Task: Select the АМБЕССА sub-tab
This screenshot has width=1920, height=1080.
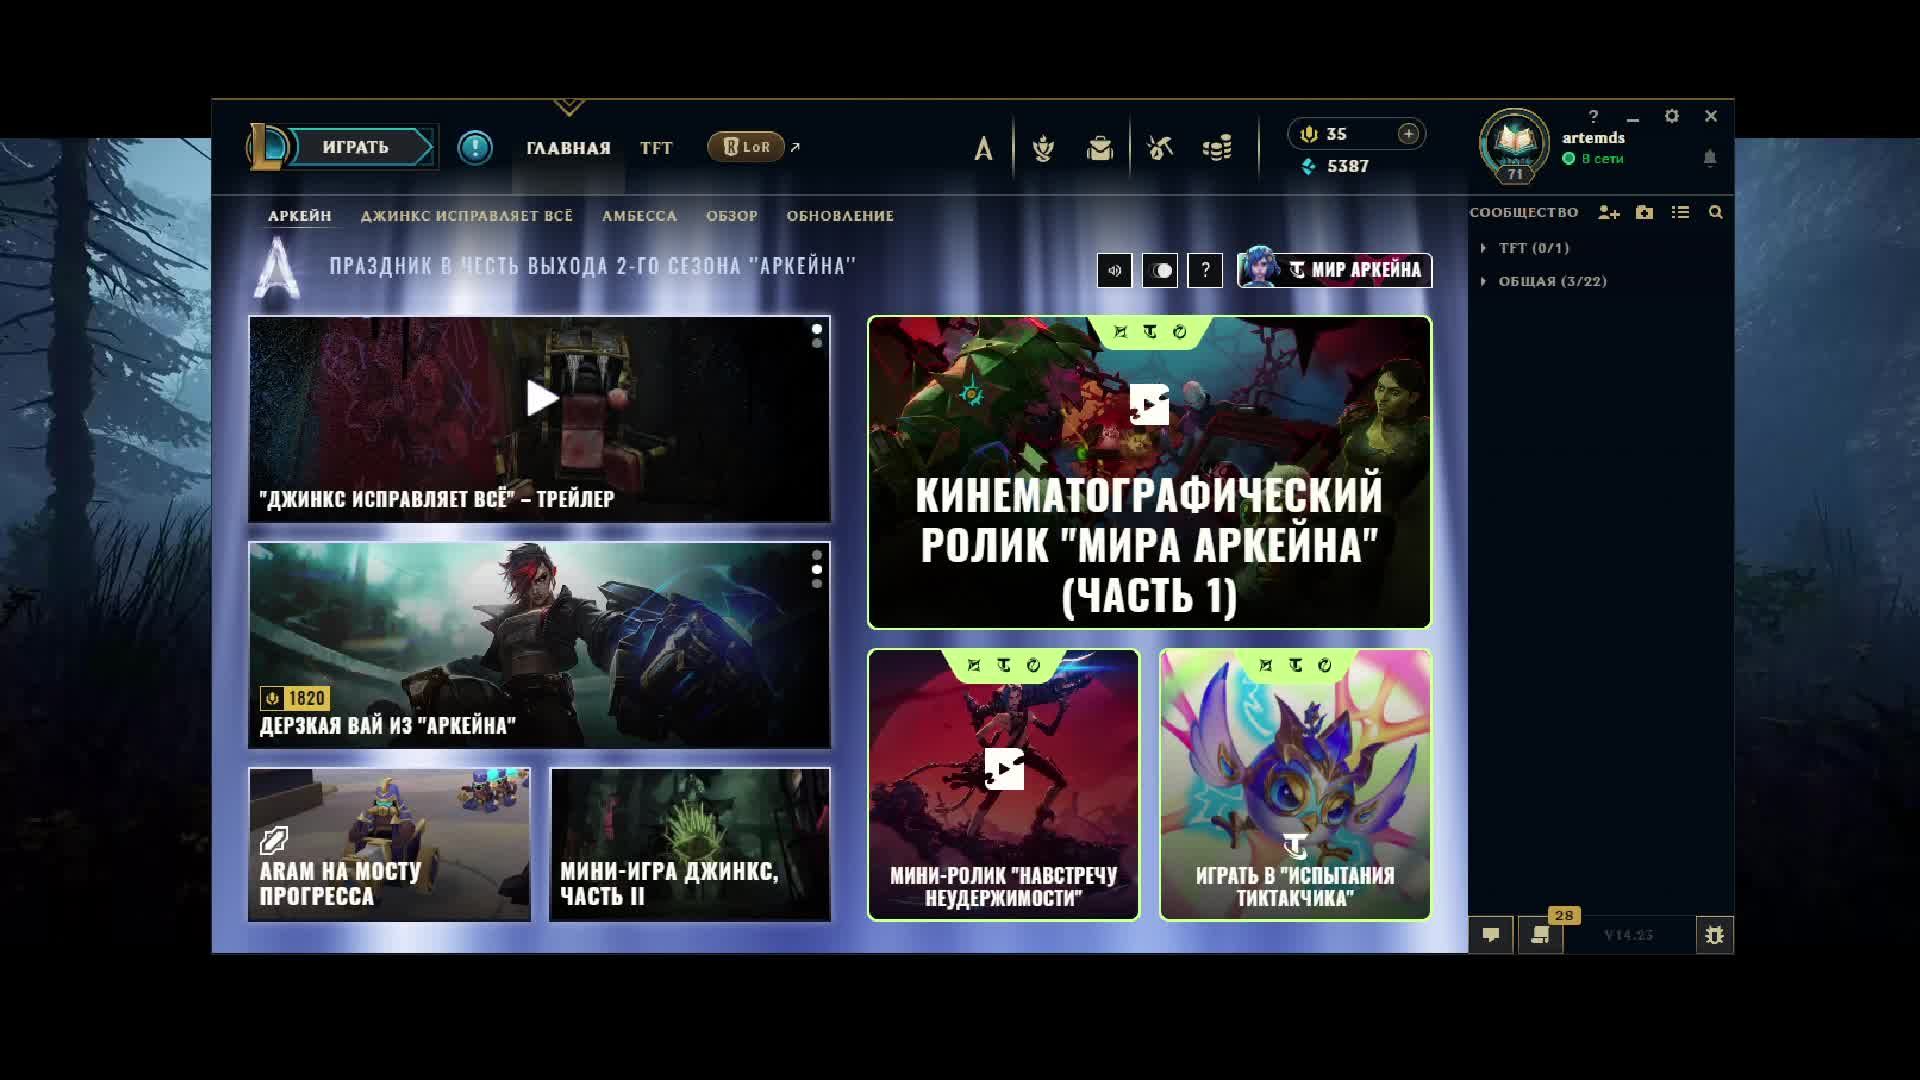Action: 639,216
